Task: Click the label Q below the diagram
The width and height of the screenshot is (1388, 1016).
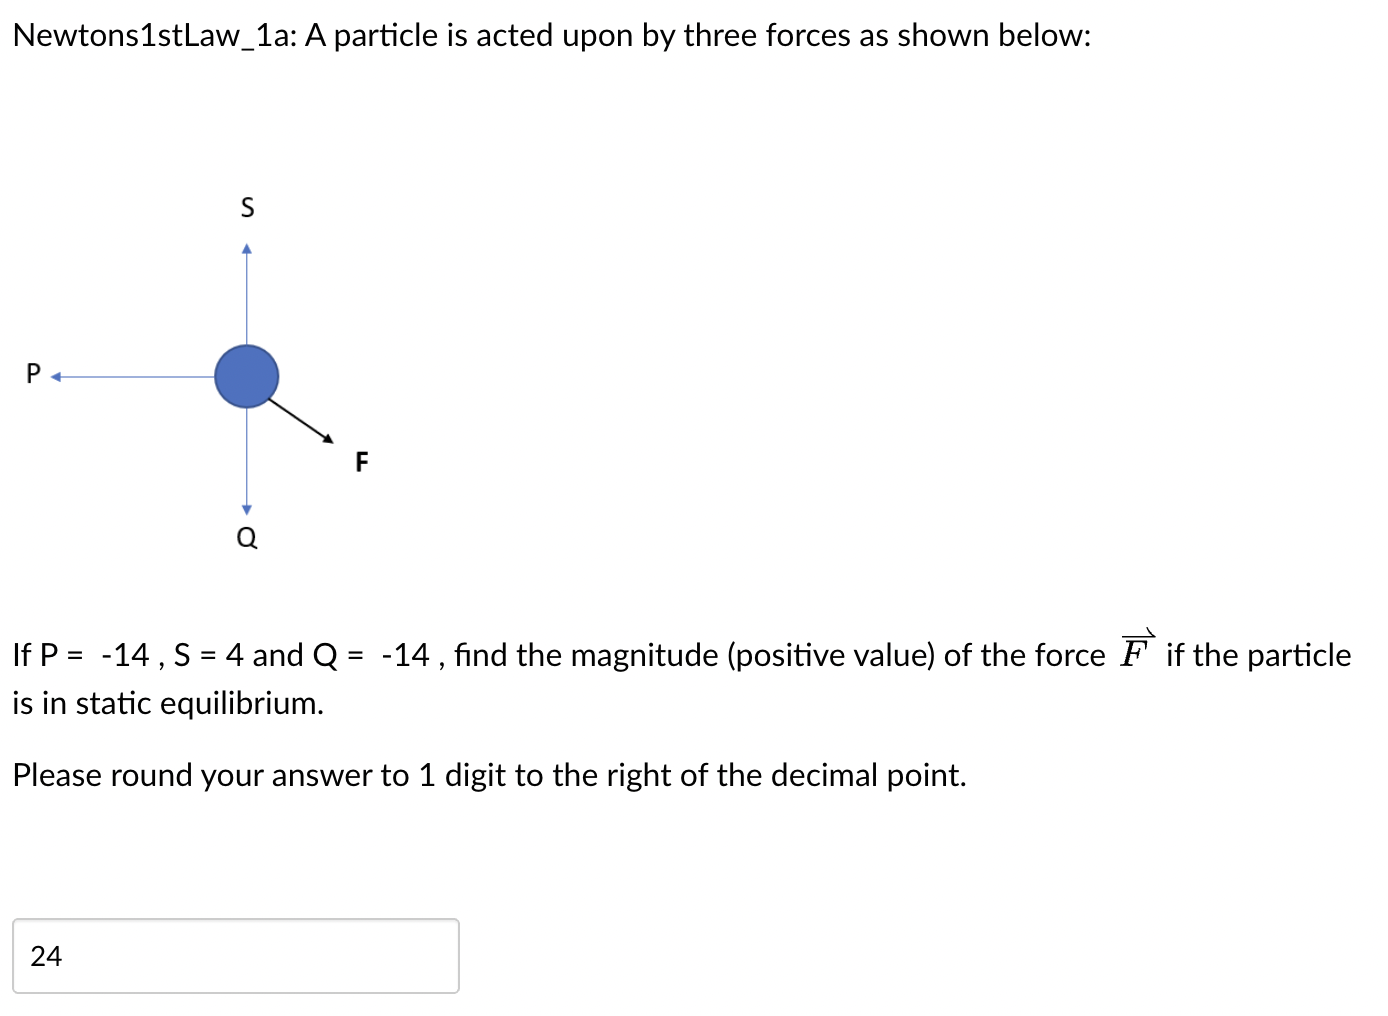Action: coord(246,537)
